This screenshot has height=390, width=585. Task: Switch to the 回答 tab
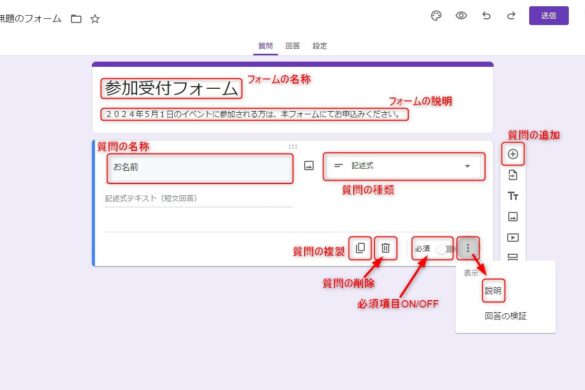pyautogui.click(x=292, y=46)
